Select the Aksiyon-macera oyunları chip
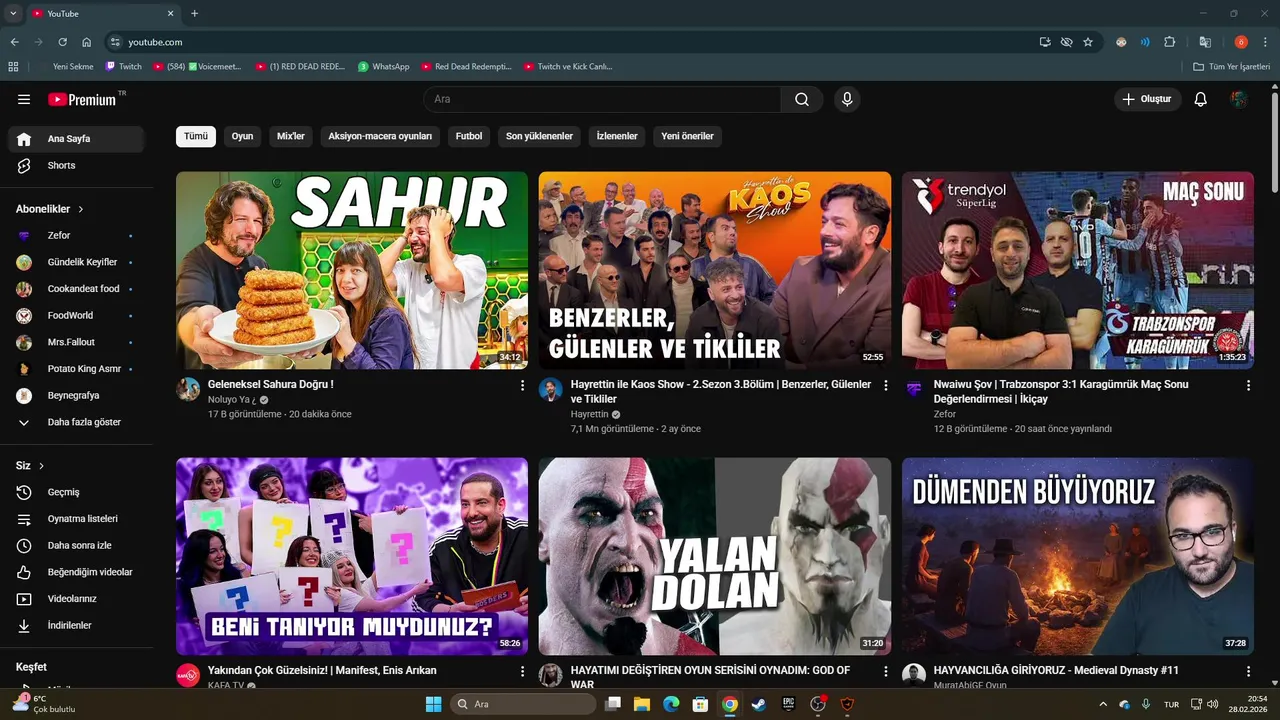1280x720 pixels. pos(380,136)
